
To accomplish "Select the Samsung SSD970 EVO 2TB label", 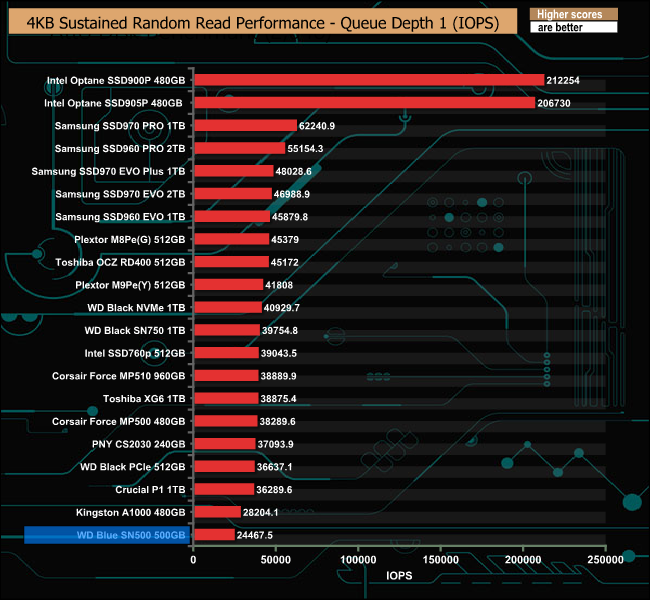I will pos(120,194).
